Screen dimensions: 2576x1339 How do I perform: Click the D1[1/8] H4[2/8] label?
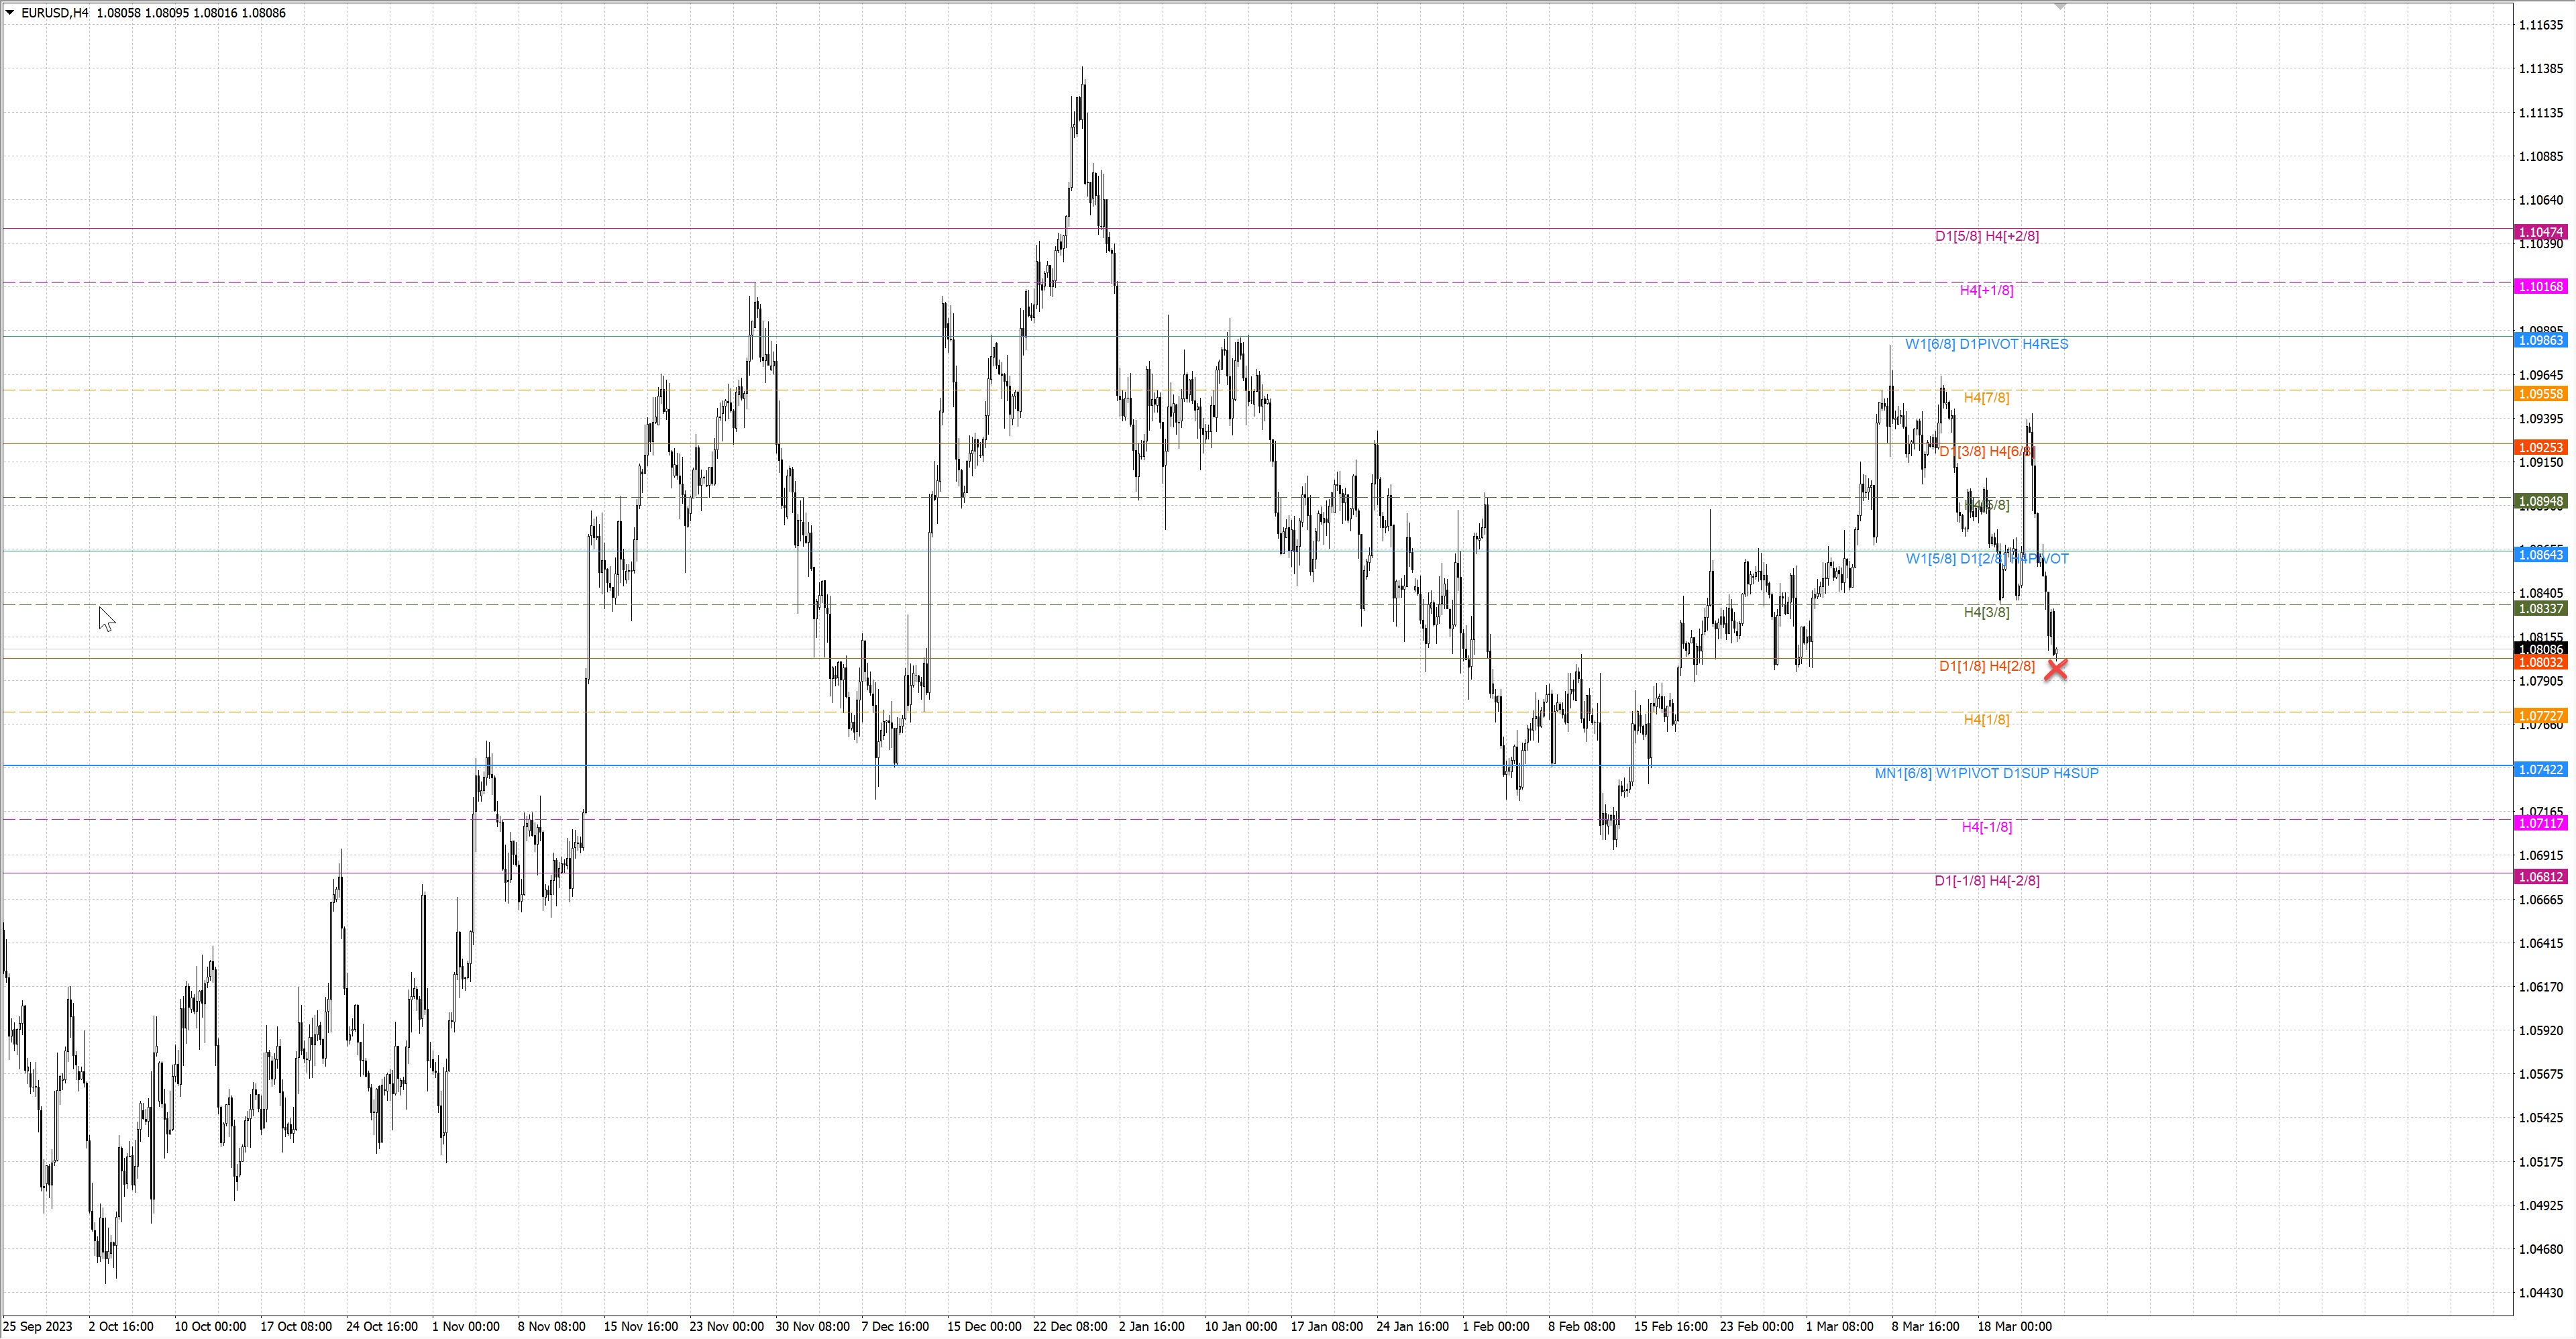point(1986,666)
